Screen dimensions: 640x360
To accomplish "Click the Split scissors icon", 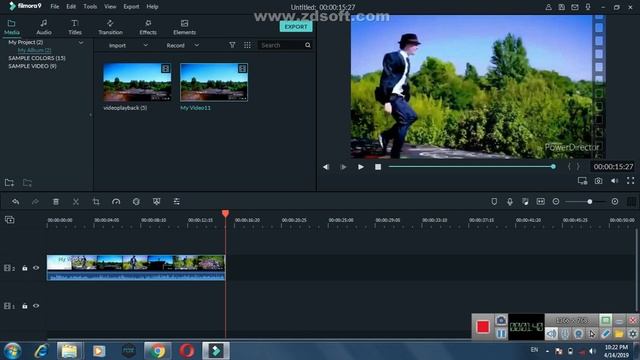I will [76, 202].
